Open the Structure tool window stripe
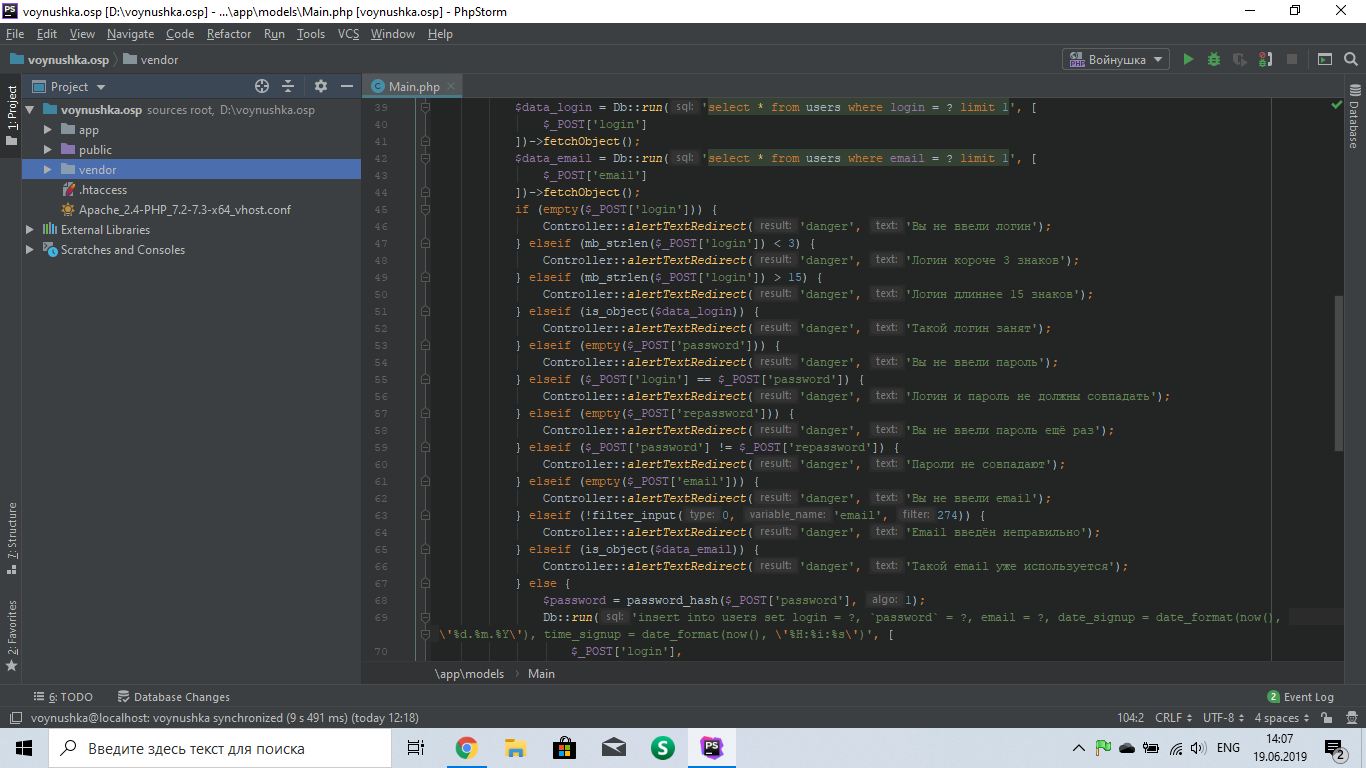This screenshot has width=1366, height=768. (x=11, y=537)
